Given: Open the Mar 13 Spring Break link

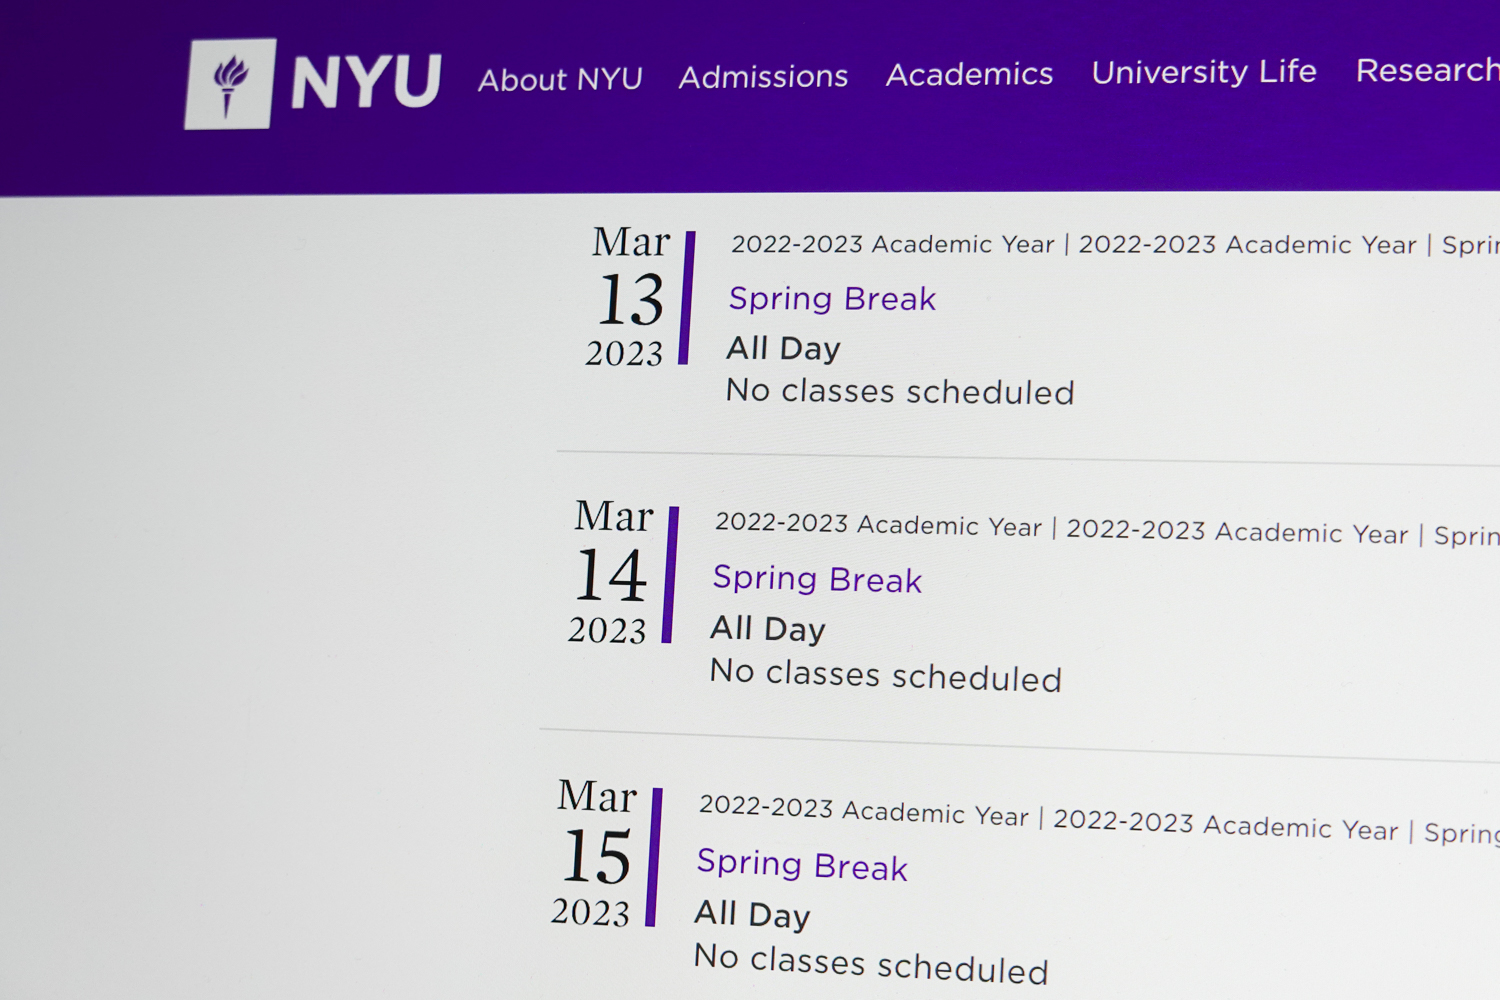Looking at the screenshot, I should point(832,298).
